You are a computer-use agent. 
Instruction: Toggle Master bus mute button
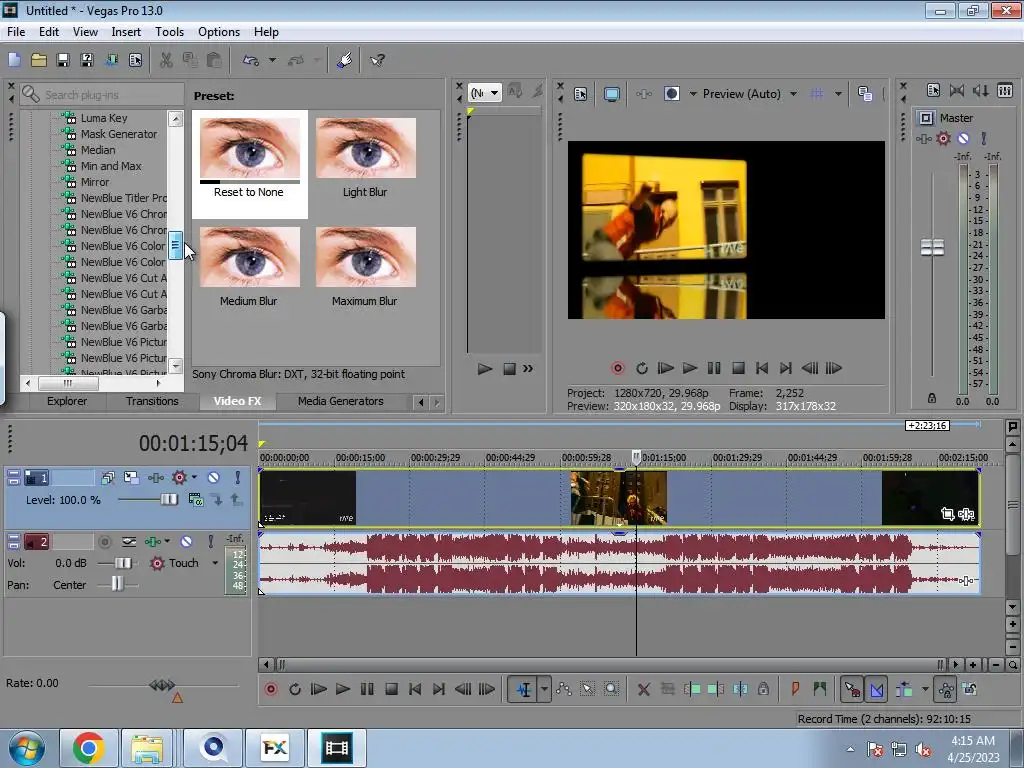[963, 138]
